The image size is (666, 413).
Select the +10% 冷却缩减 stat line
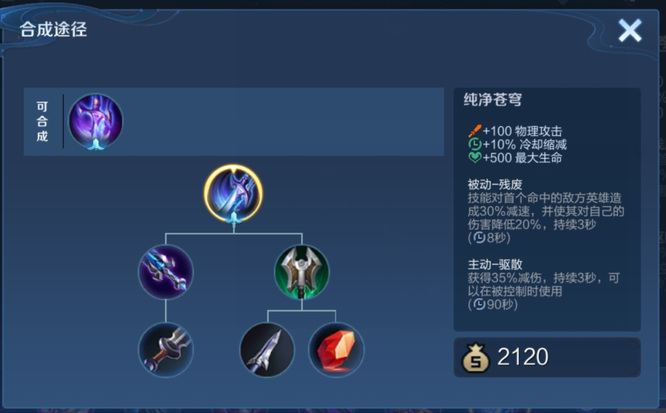pos(517,144)
